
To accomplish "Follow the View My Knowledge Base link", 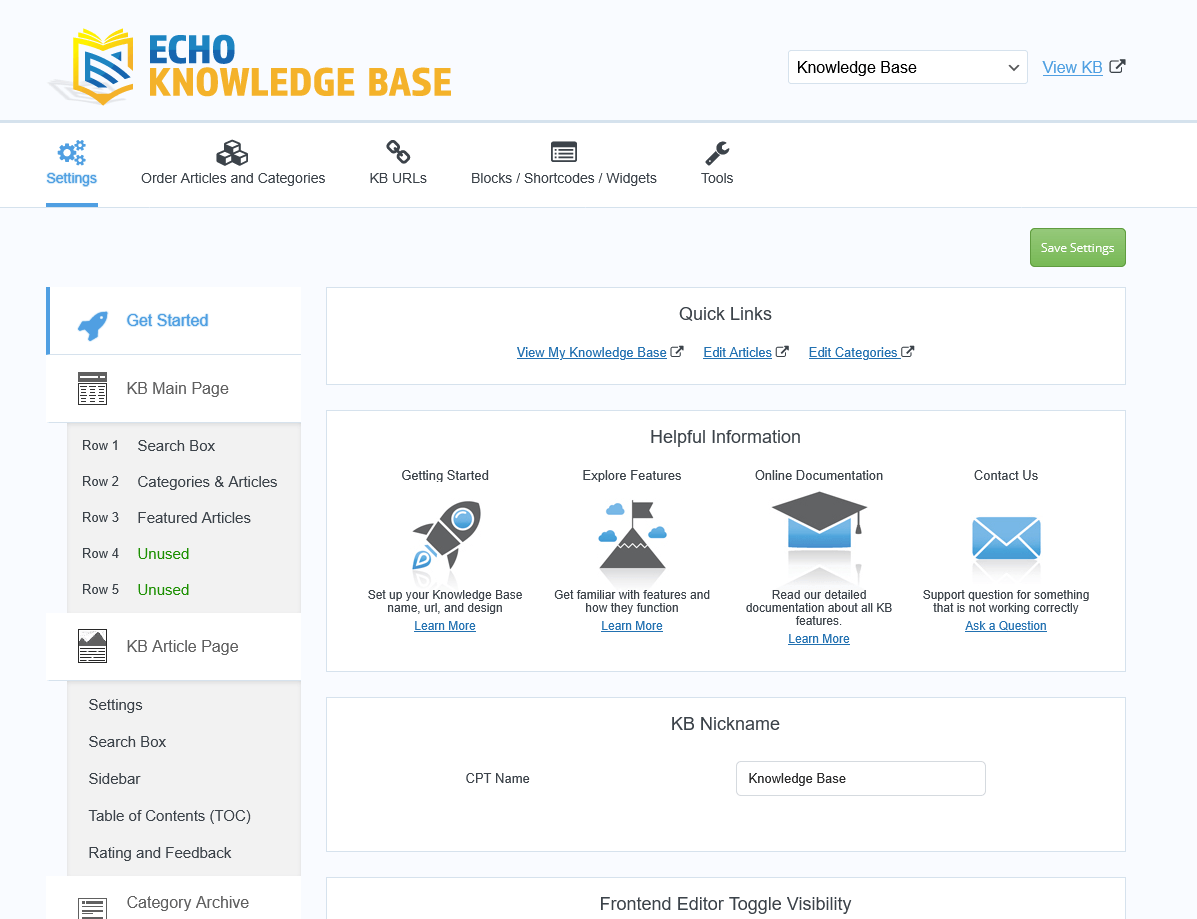I will 592,353.
